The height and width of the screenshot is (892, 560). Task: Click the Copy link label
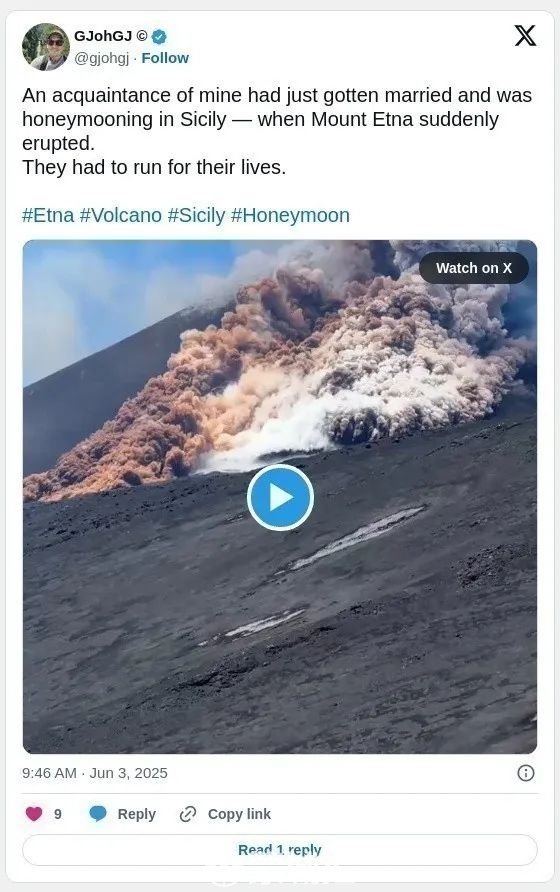pos(239,814)
